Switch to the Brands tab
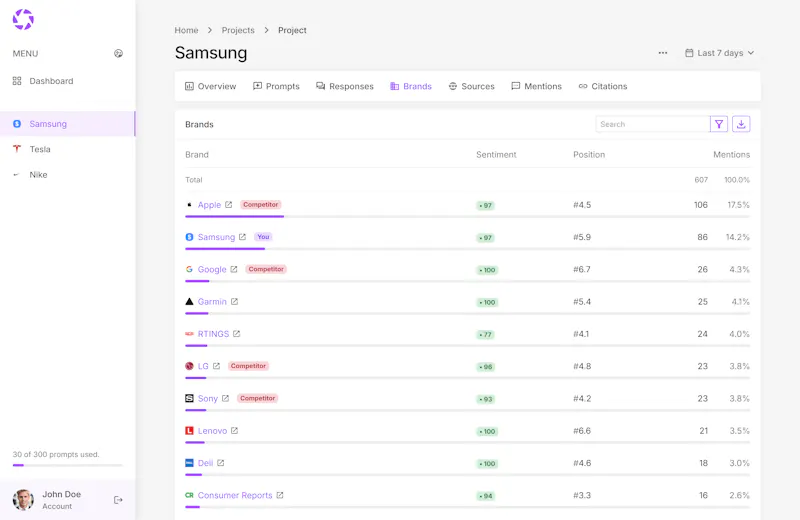 coord(411,86)
